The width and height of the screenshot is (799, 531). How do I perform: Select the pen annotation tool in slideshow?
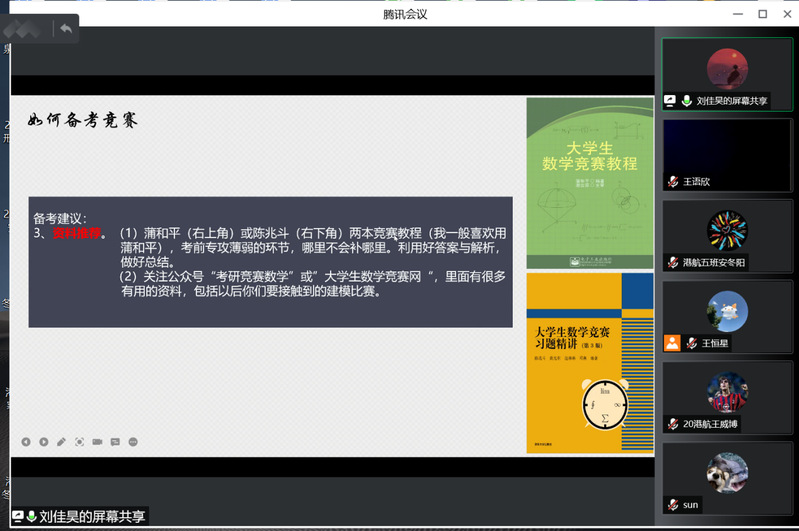[61, 442]
